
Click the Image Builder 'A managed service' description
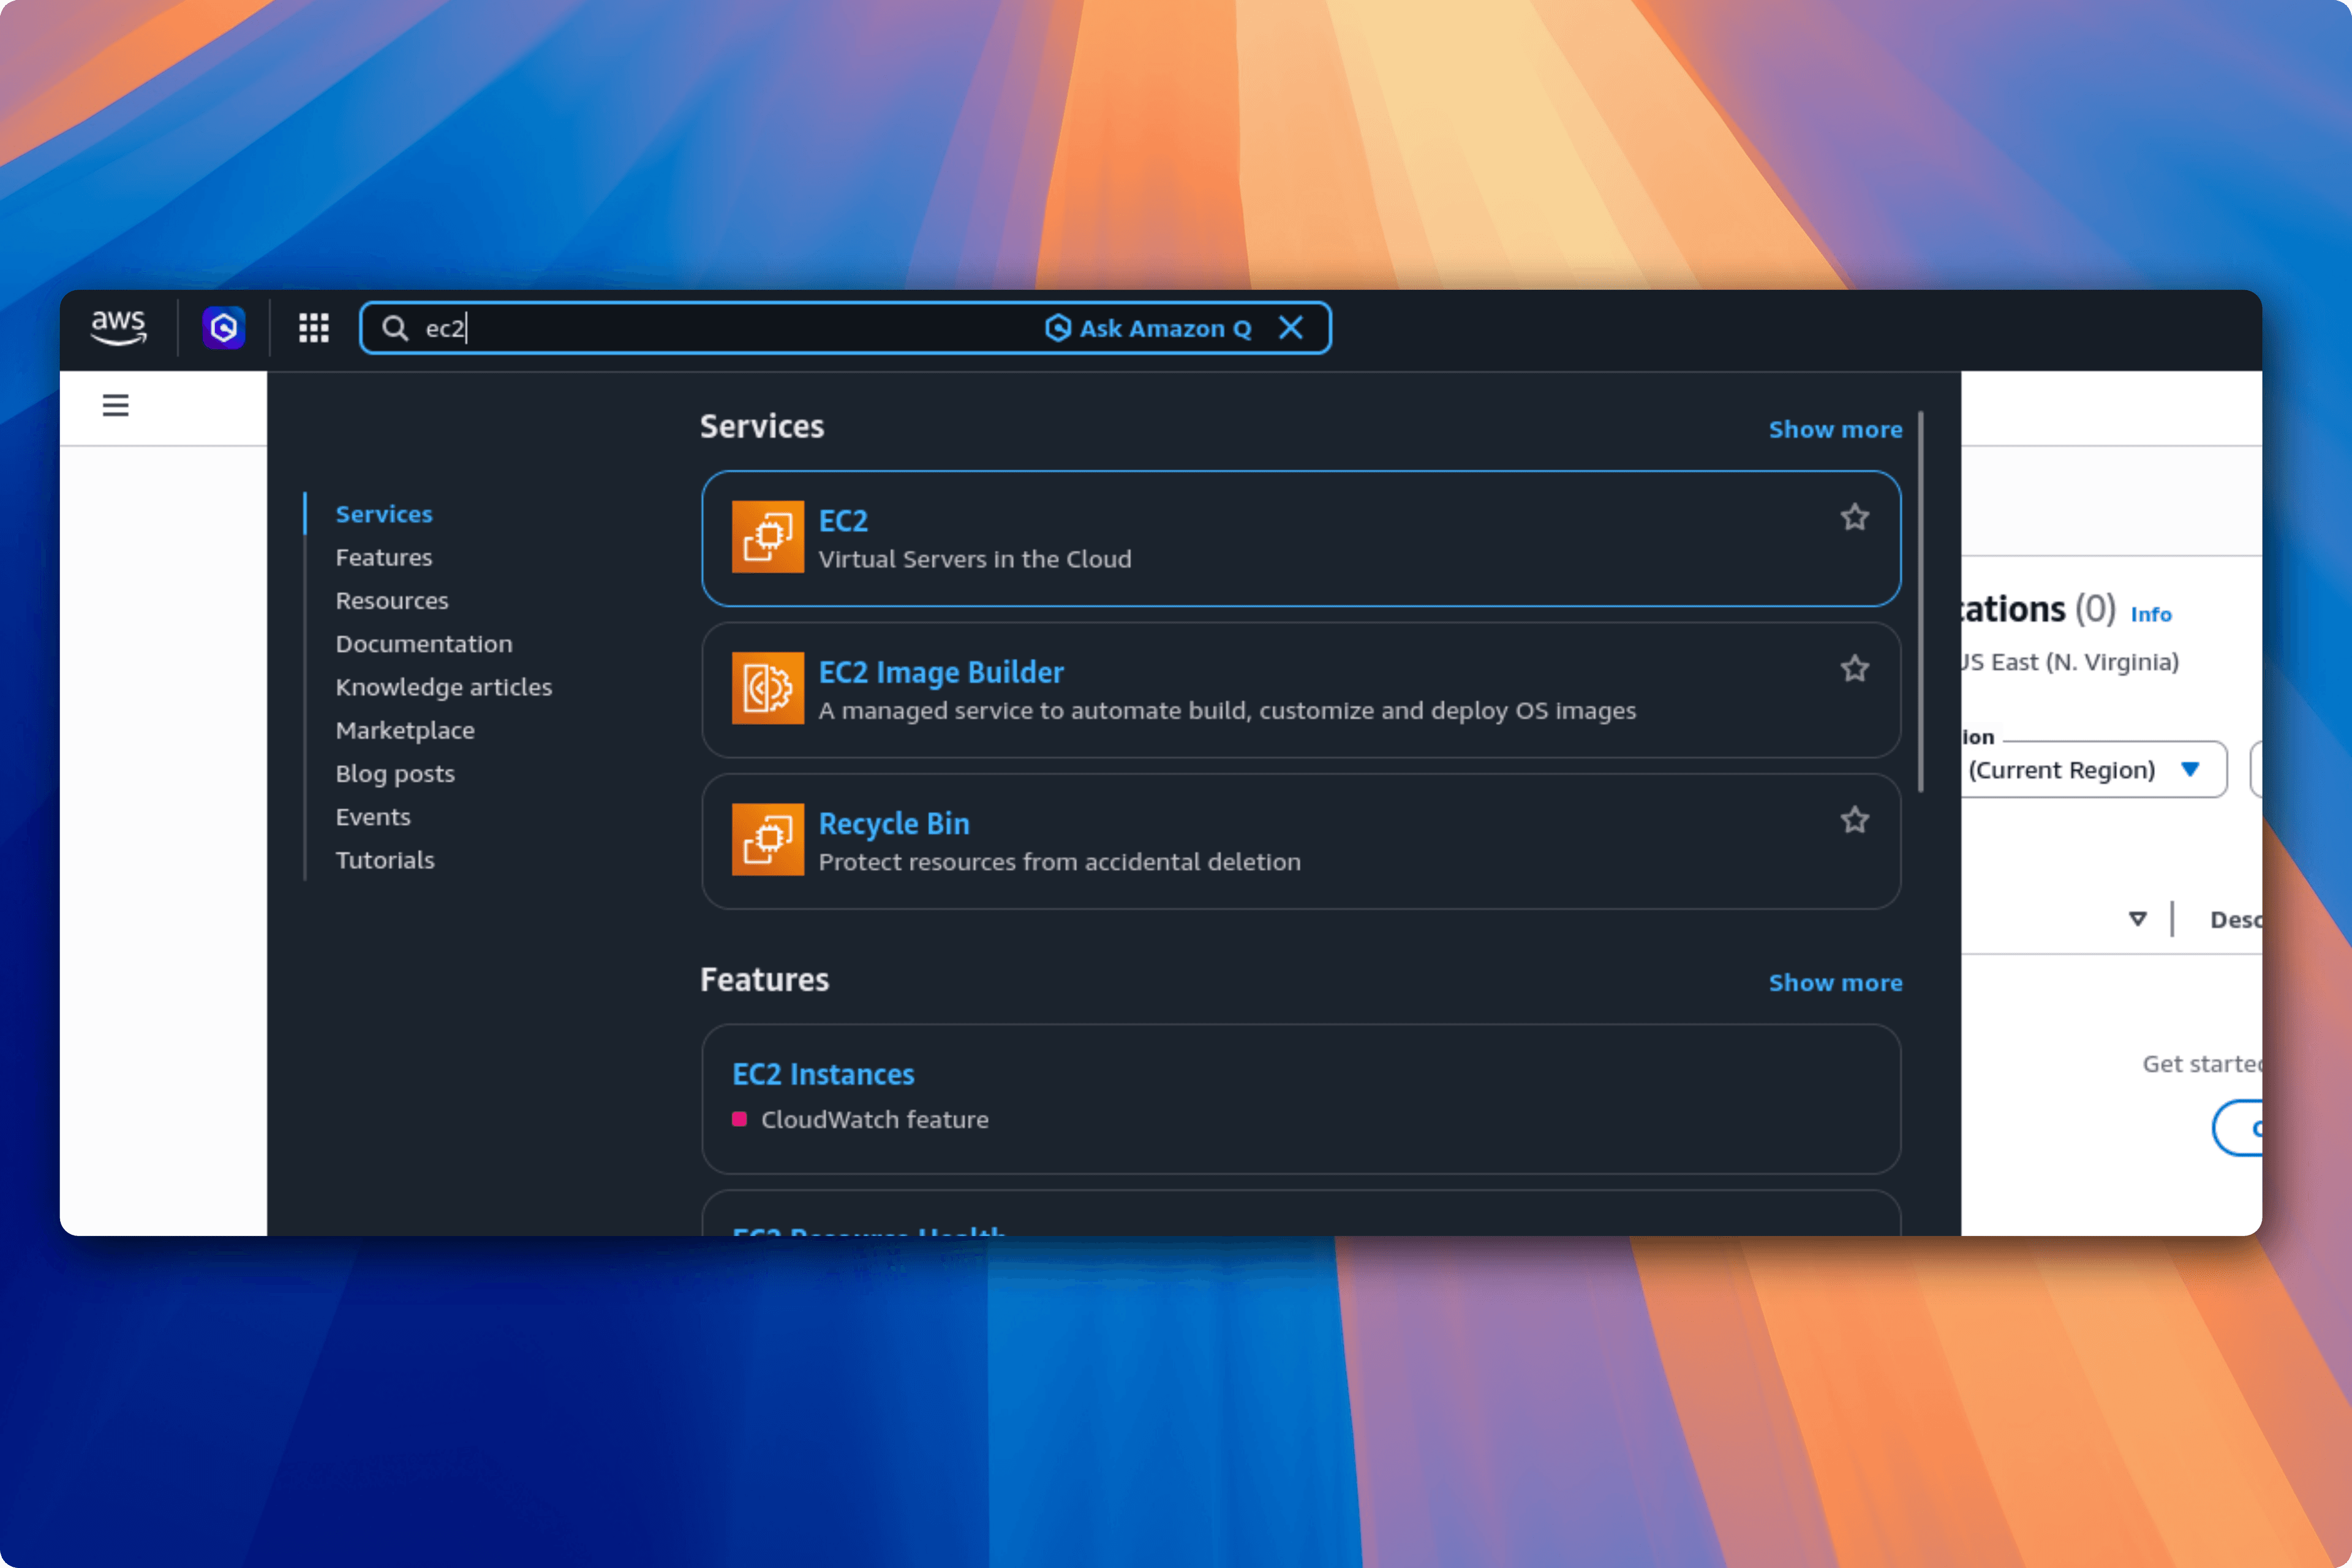(x=1227, y=711)
